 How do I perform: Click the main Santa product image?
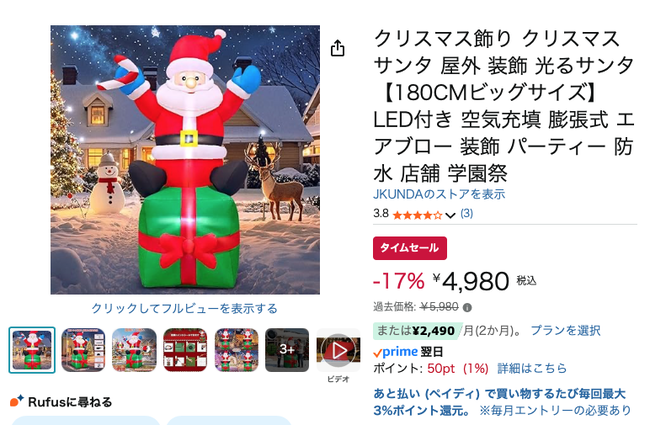pos(185,160)
